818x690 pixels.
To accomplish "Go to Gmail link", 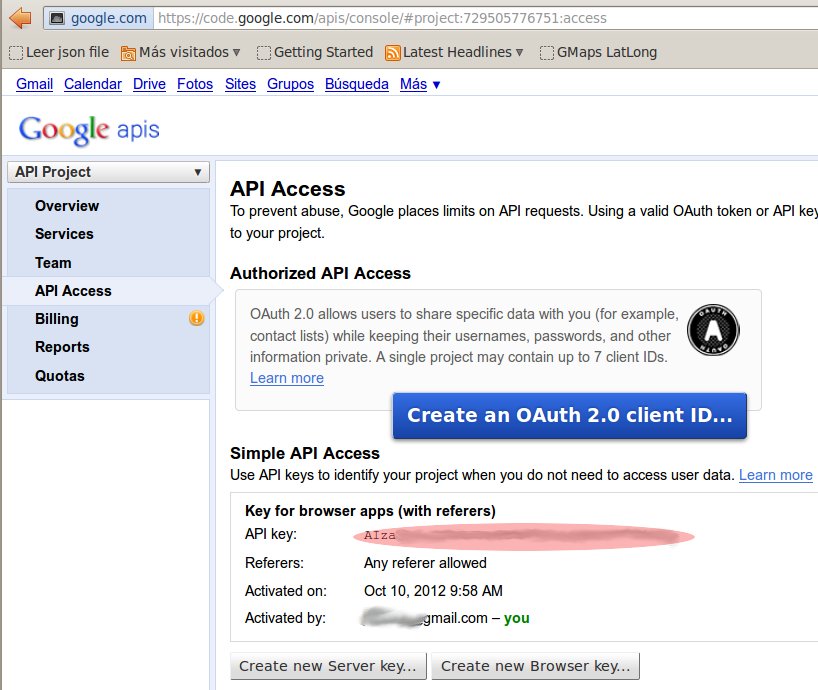I will (x=34, y=84).
